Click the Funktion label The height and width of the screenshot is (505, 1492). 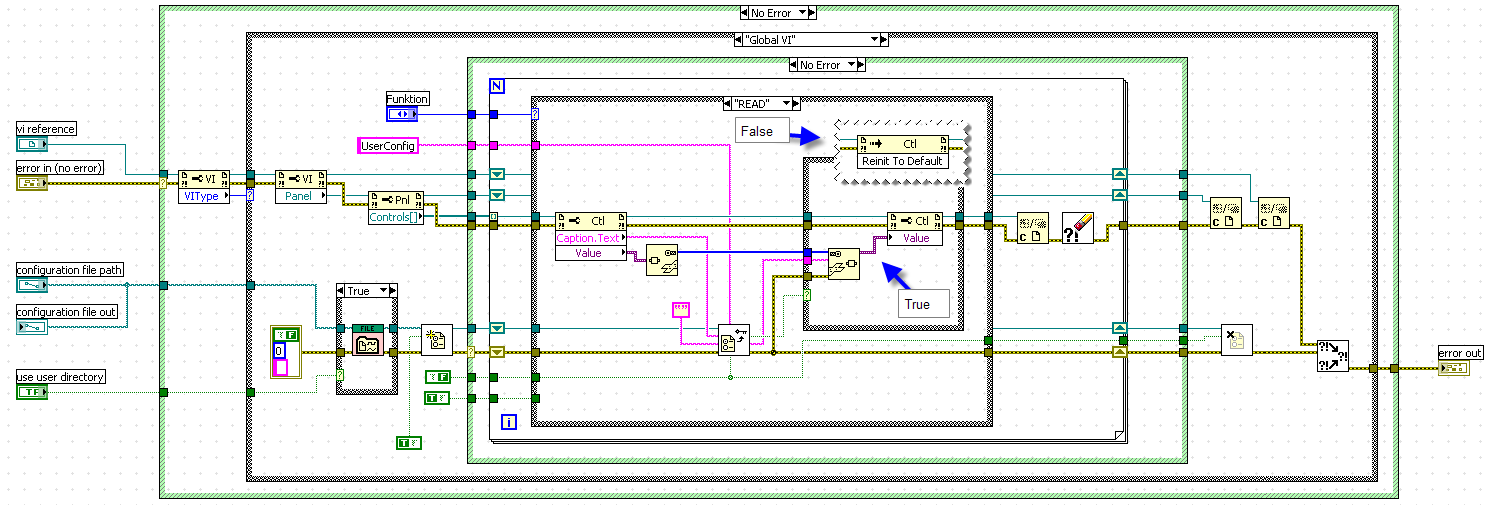click(408, 99)
